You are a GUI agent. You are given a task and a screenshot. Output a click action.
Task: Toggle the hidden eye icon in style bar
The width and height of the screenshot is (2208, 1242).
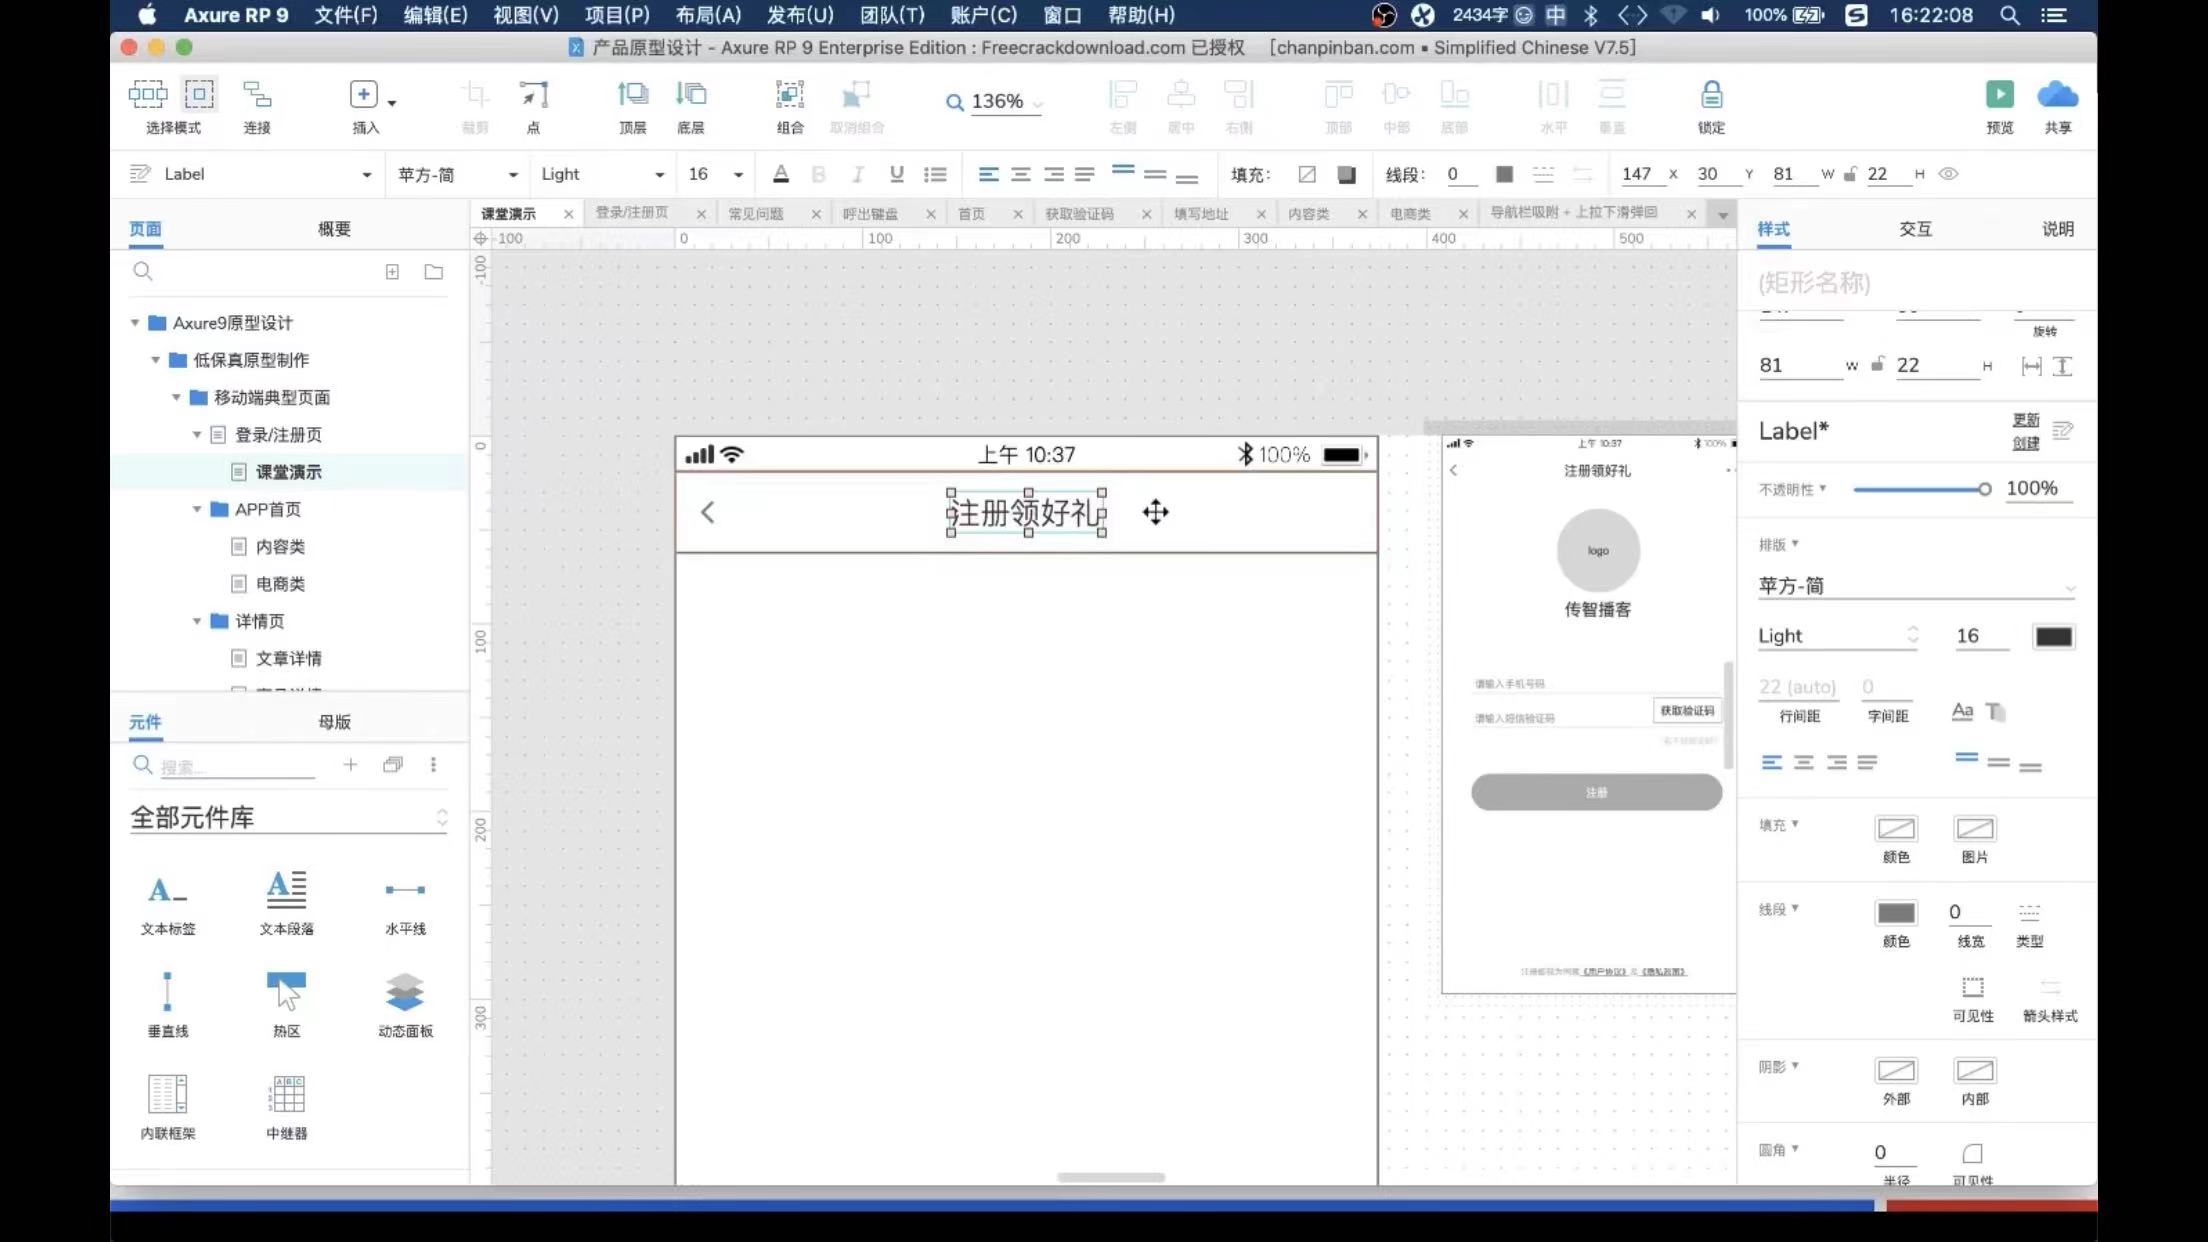coord(1948,174)
